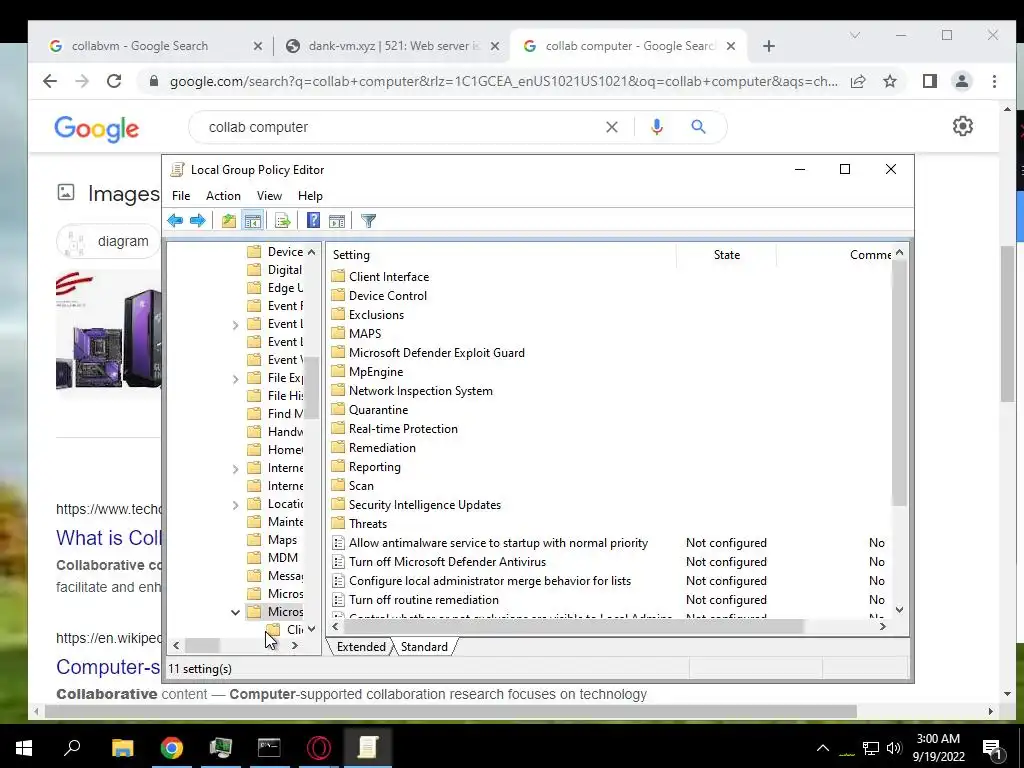The width and height of the screenshot is (1024, 768).
Task: Open Opera browser from taskbar
Action: point(319,748)
